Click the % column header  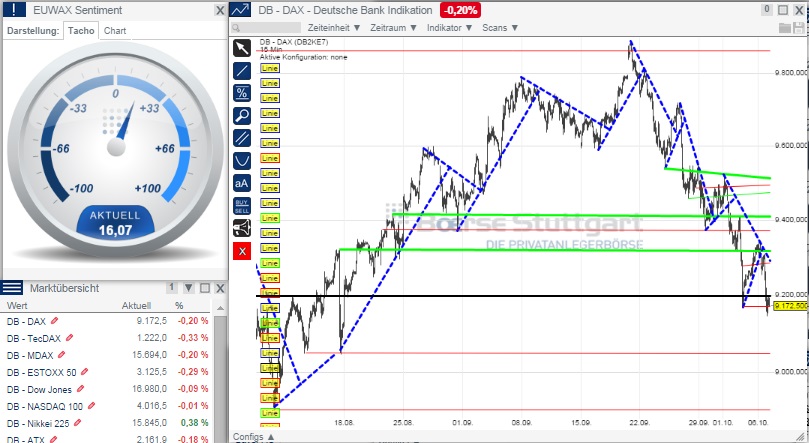tap(179, 306)
